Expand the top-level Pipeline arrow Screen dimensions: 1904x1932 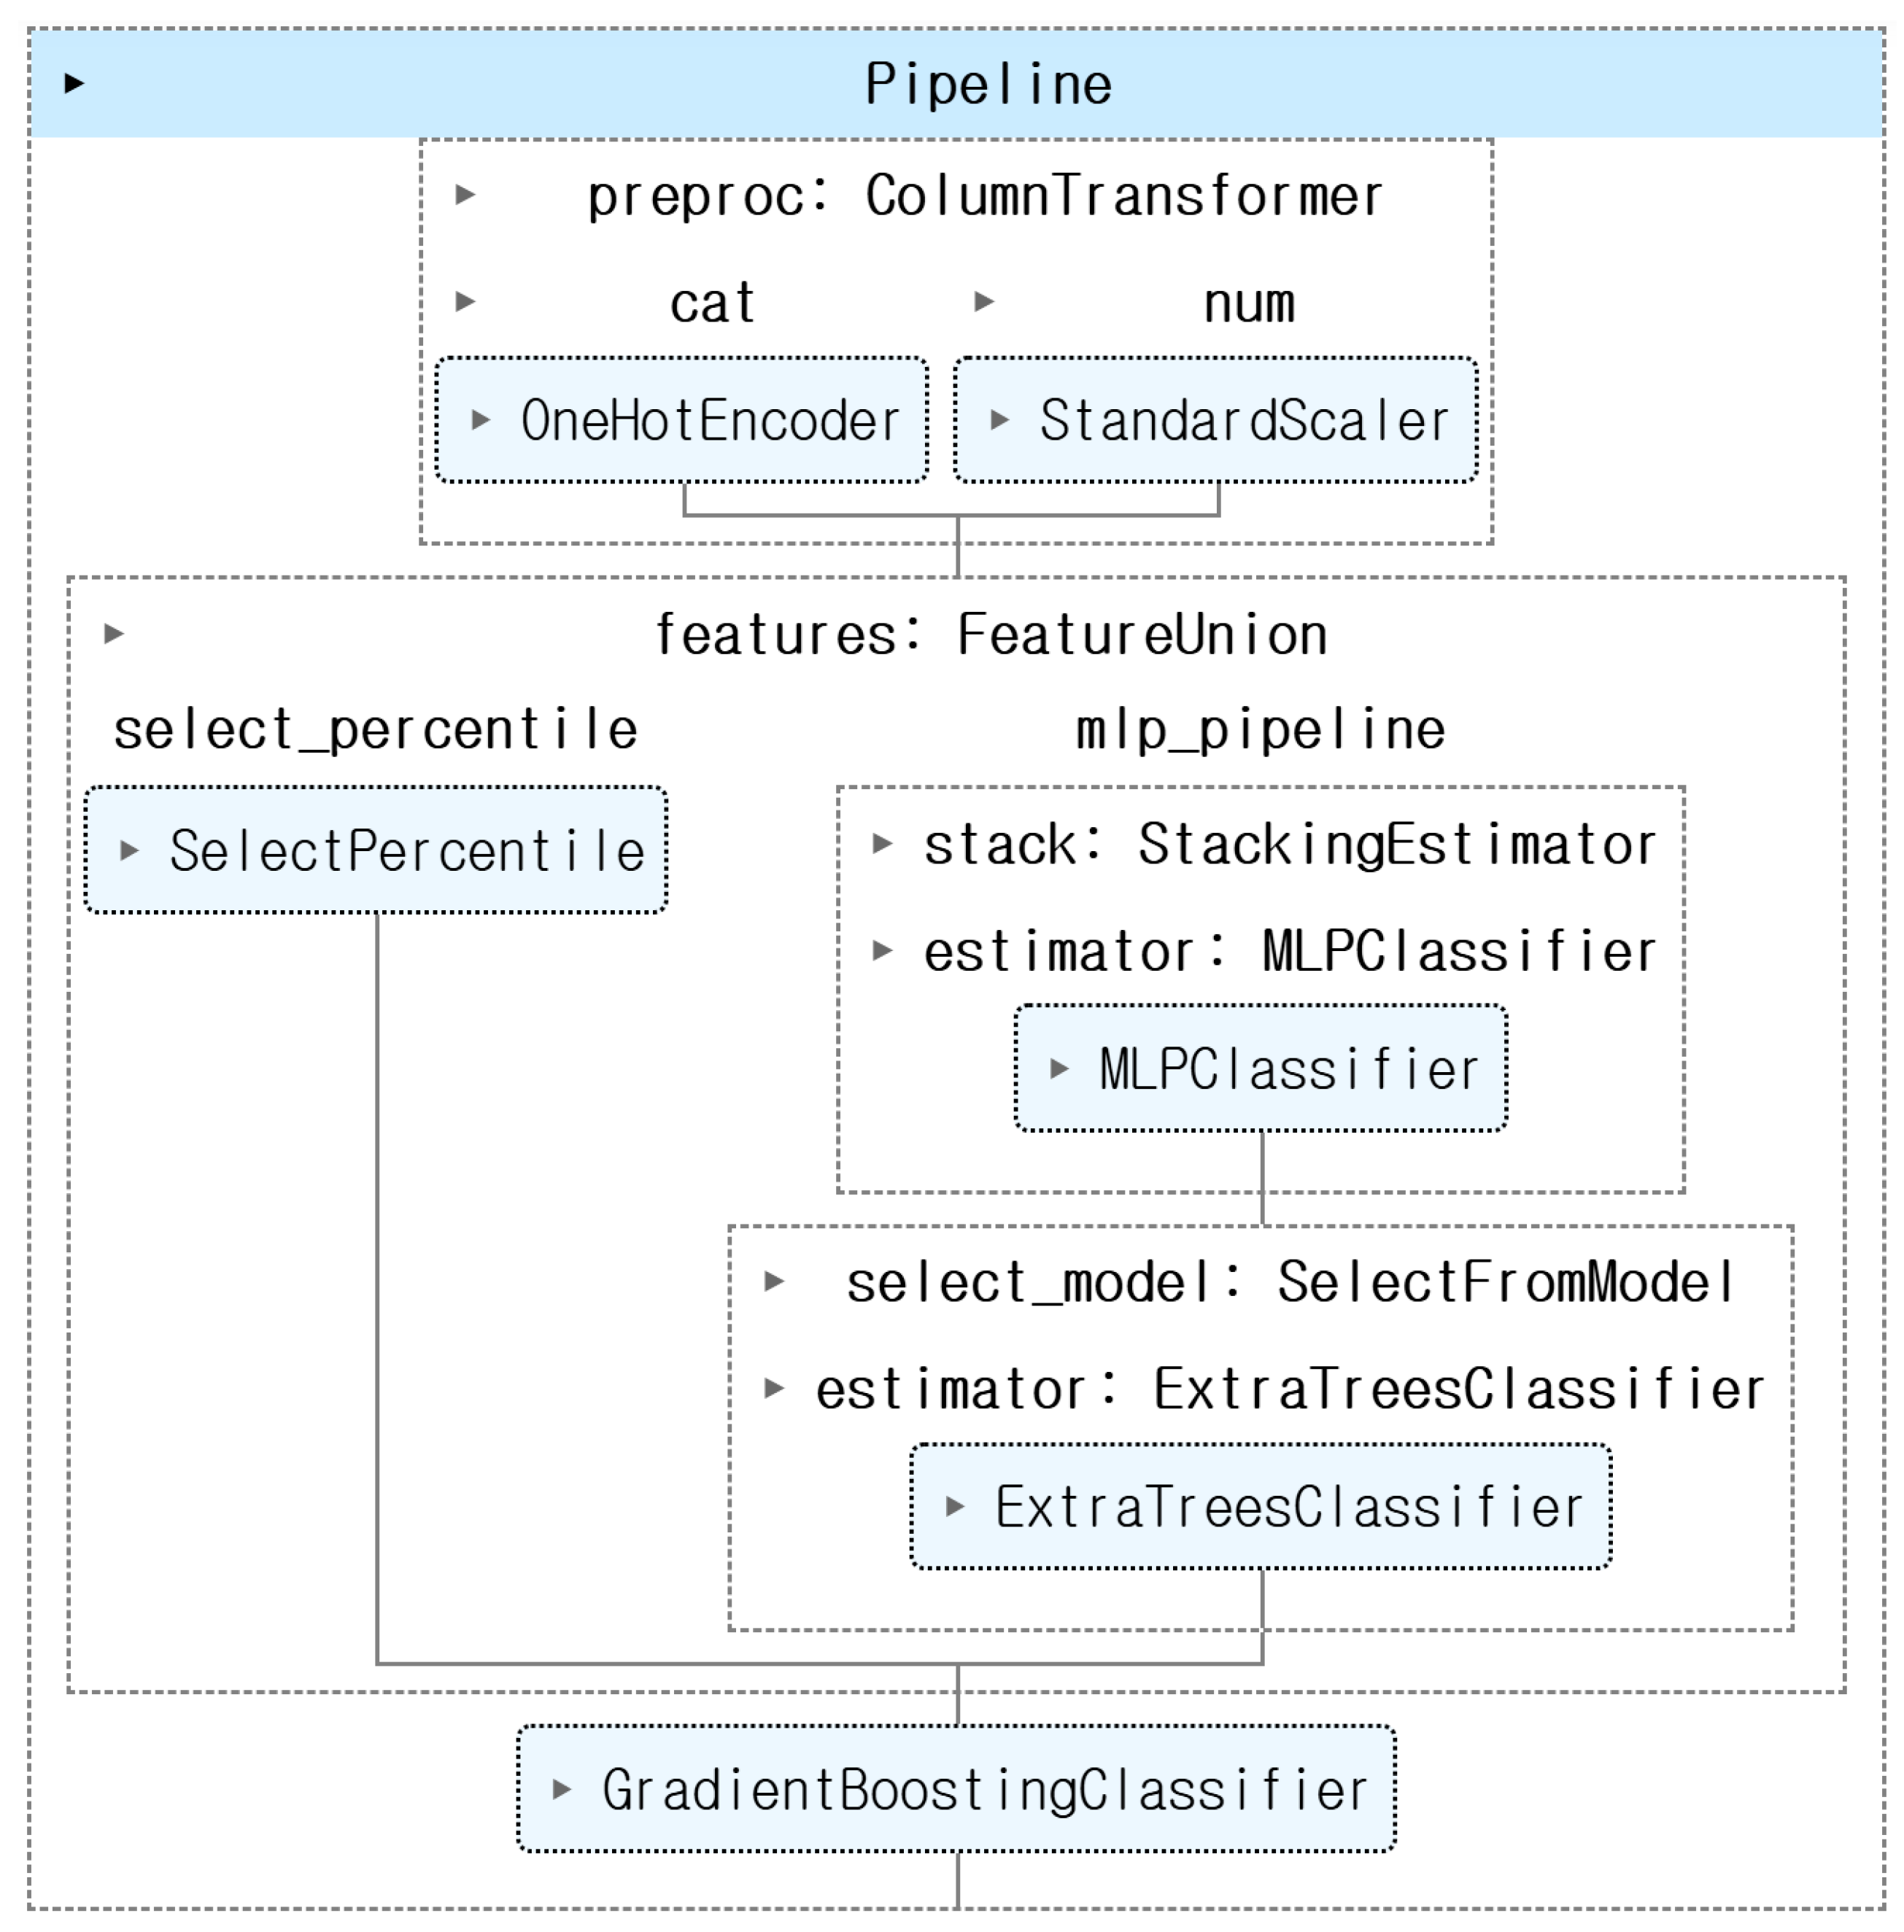[x=74, y=83]
